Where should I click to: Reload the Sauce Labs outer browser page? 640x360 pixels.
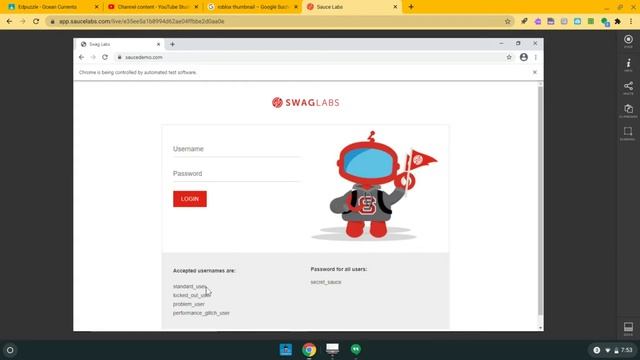36,21
